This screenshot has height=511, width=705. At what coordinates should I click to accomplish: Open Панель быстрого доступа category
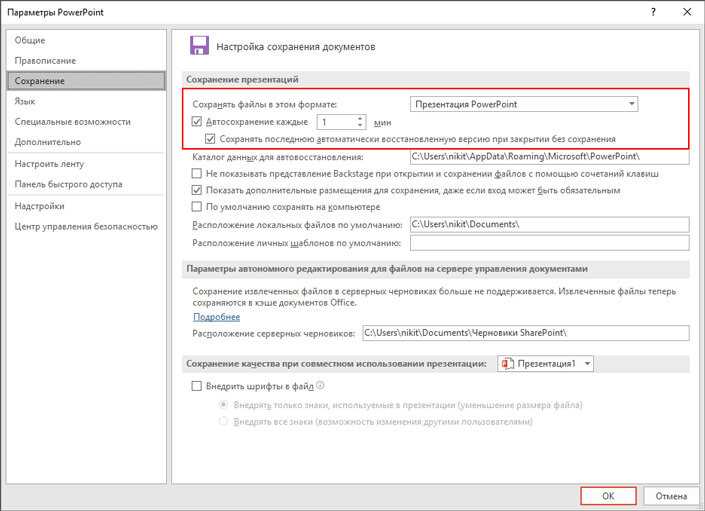click(x=86, y=184)
